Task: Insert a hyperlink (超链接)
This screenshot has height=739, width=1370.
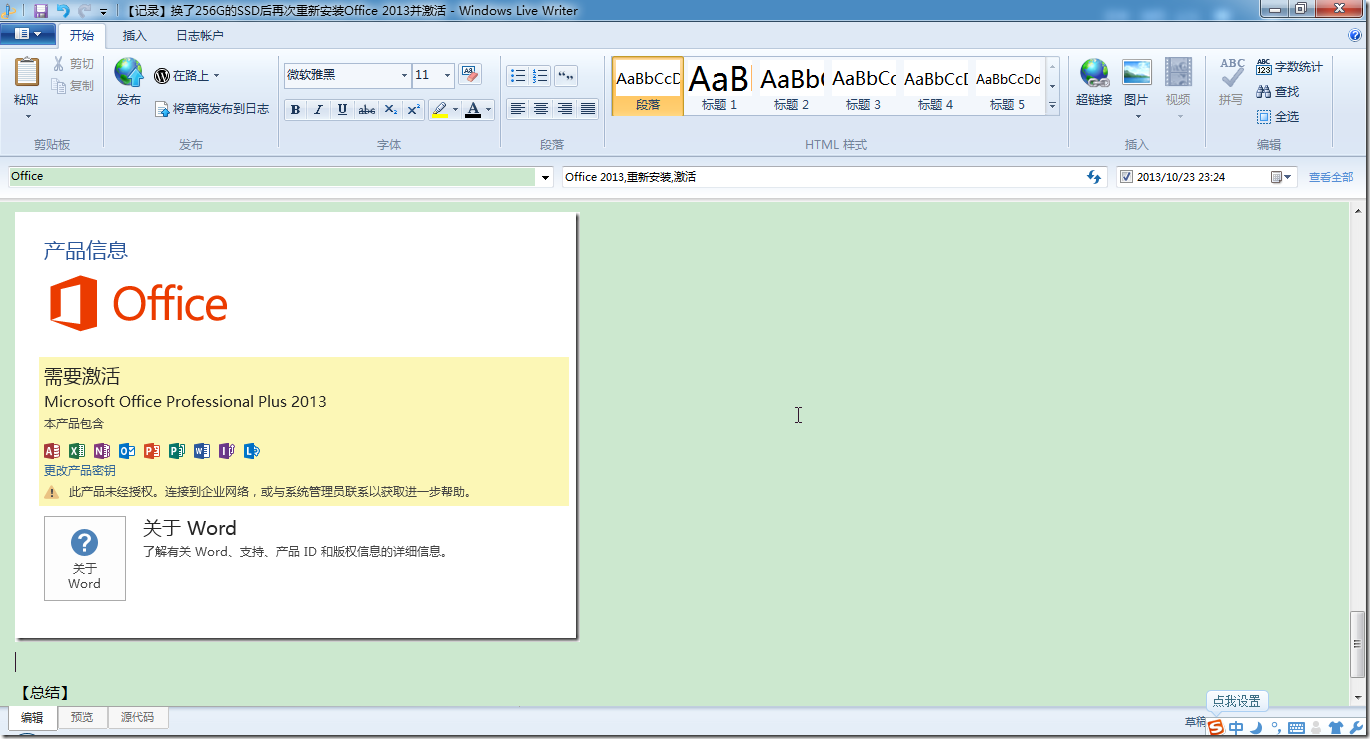Action: point(1094,82)
